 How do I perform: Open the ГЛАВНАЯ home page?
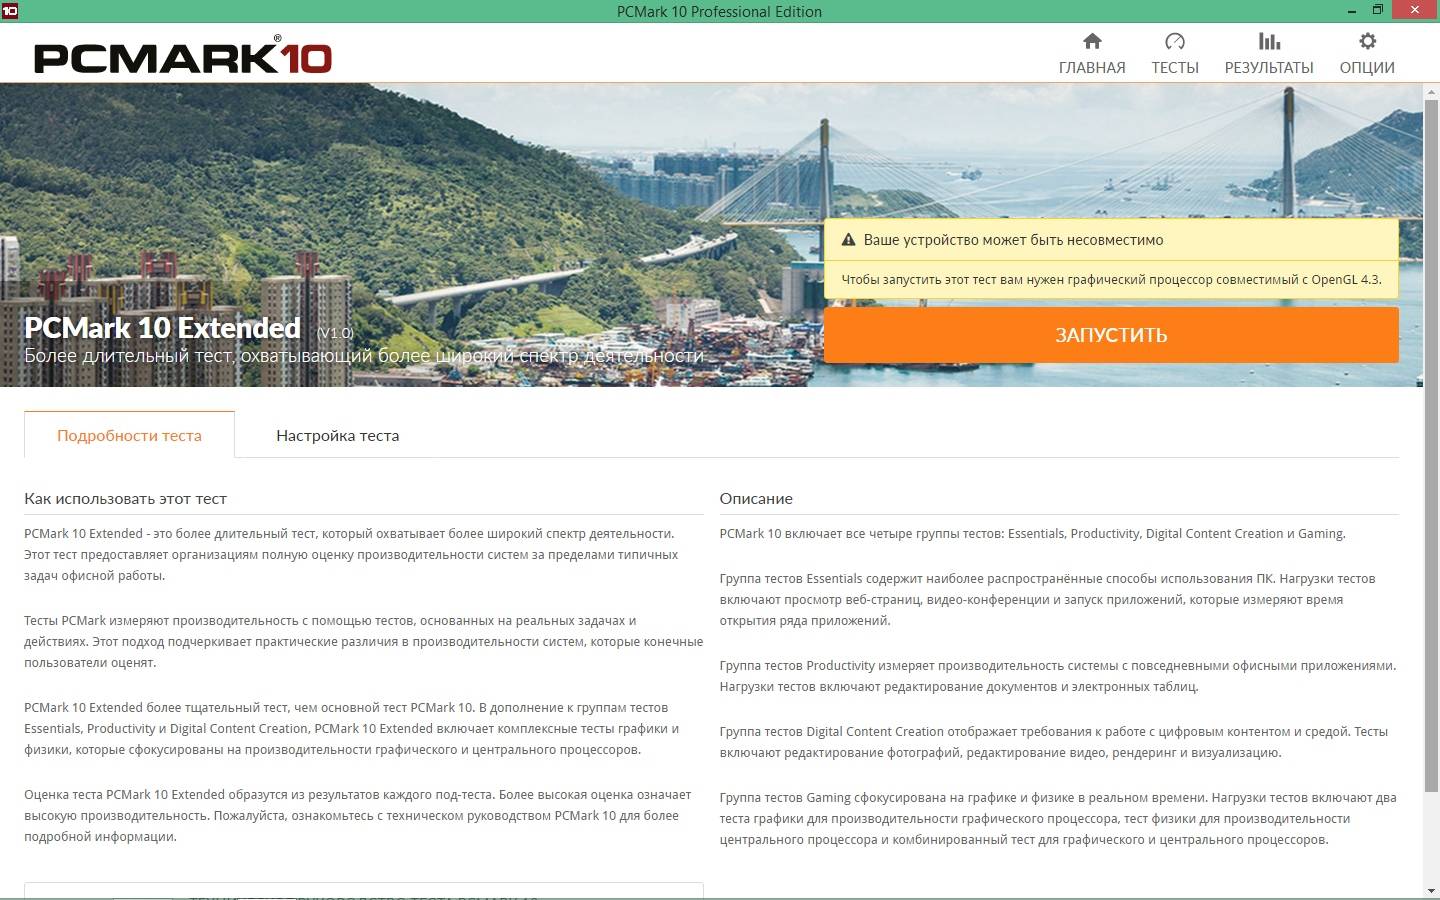click(x=1092, y=53)
